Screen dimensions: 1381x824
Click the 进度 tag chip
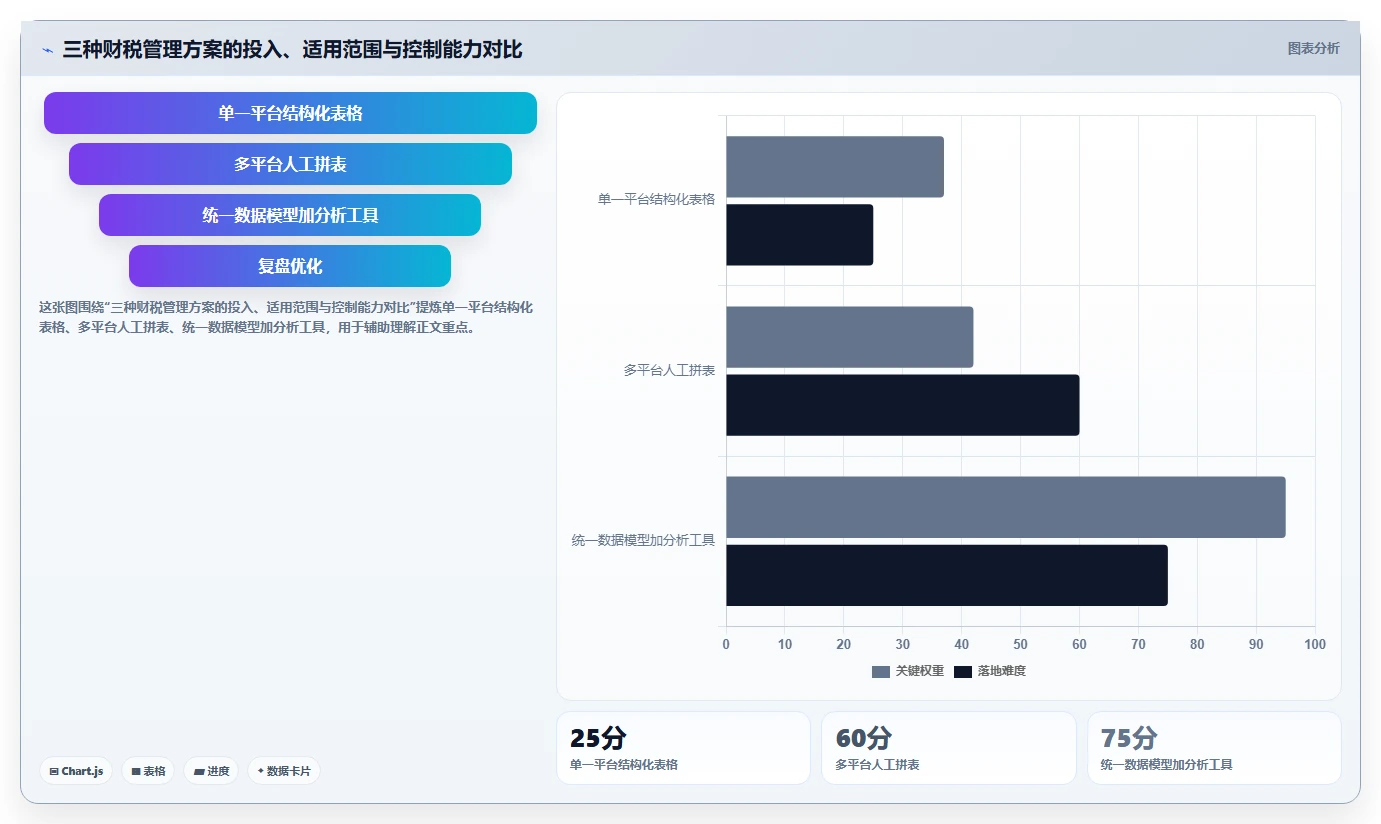coord(211,771)
